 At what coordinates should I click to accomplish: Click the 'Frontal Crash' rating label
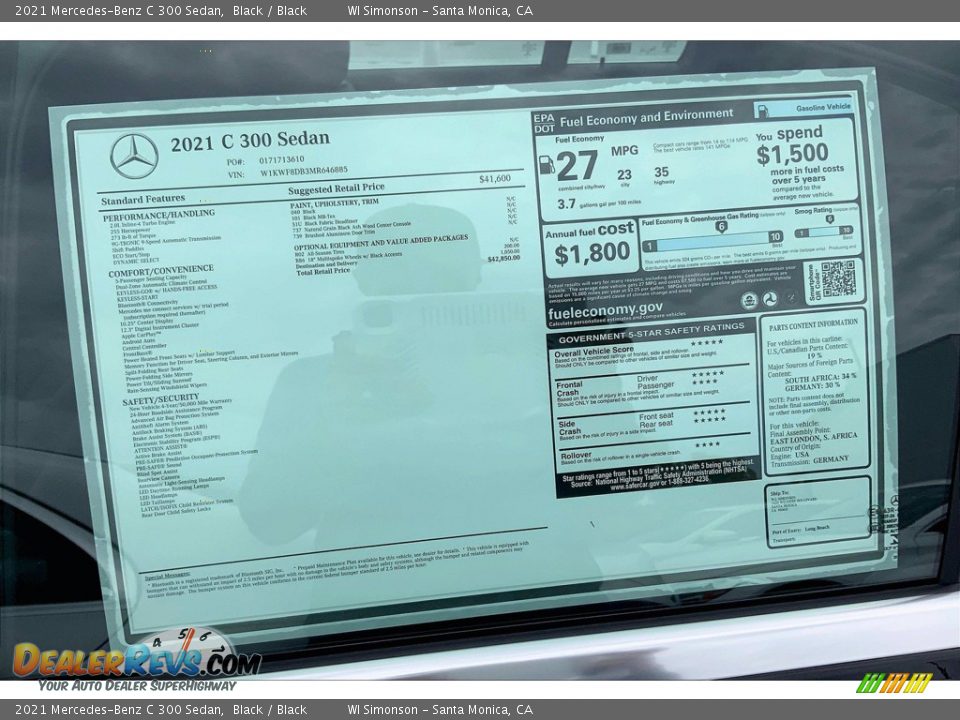click(569, 389)
